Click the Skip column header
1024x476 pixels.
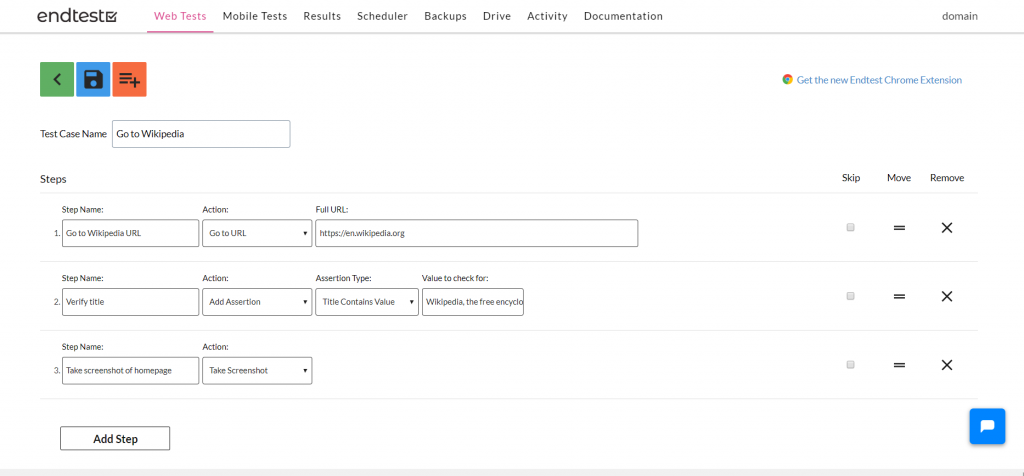point(851,178)
